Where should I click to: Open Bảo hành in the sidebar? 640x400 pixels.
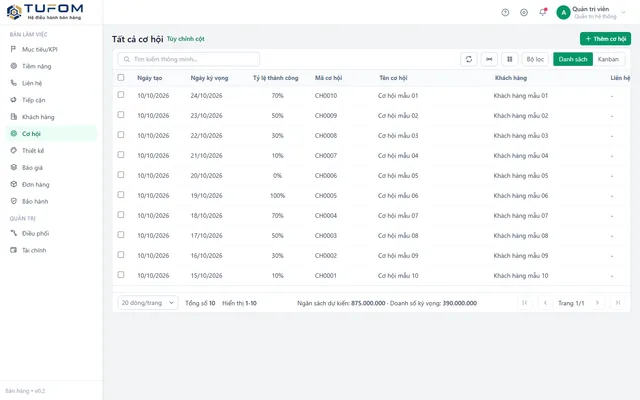click(51, 201)
